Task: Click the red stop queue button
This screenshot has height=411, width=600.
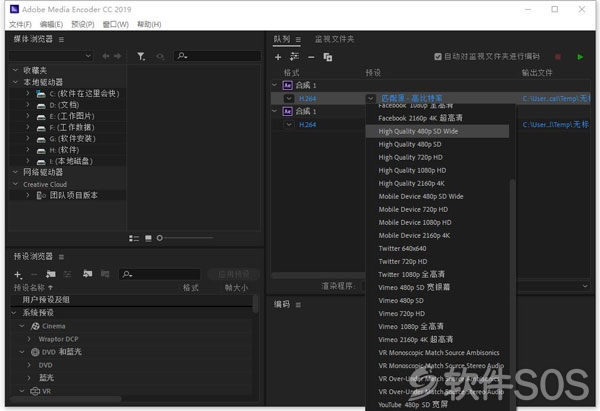Action: (x=558, y=57)
